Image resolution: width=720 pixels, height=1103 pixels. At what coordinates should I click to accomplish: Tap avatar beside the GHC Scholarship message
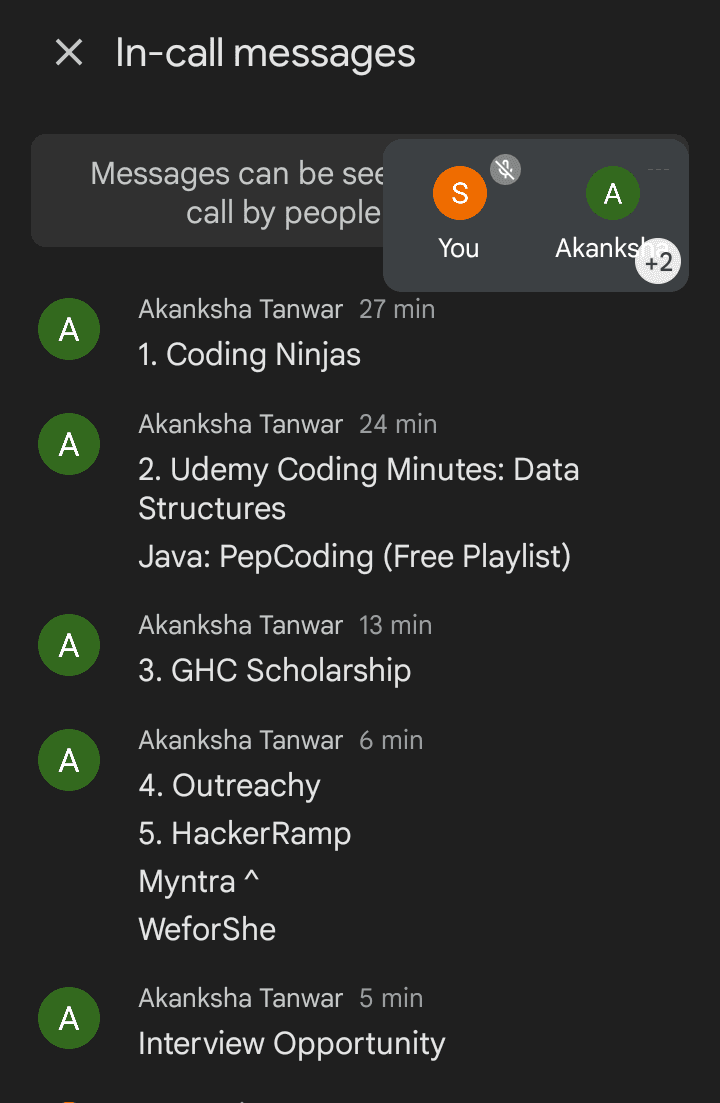click(69, 645)
